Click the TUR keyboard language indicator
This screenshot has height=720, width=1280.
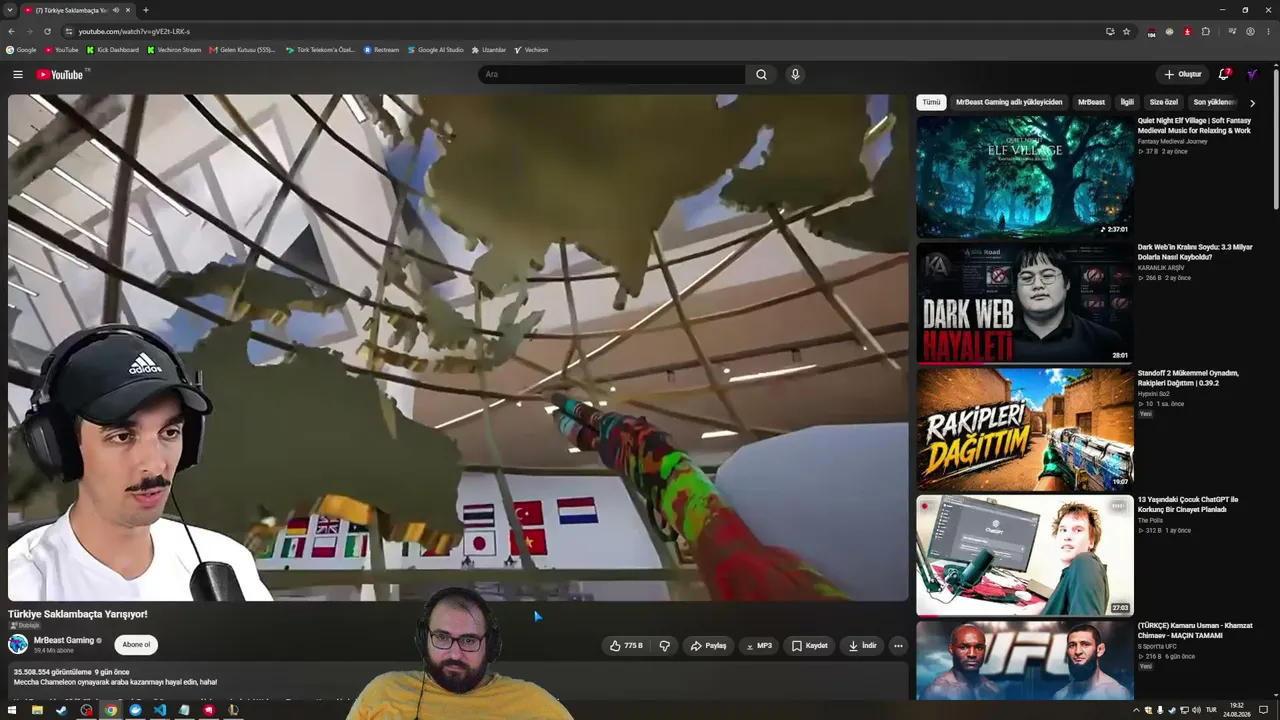(x=1211, y=710)
